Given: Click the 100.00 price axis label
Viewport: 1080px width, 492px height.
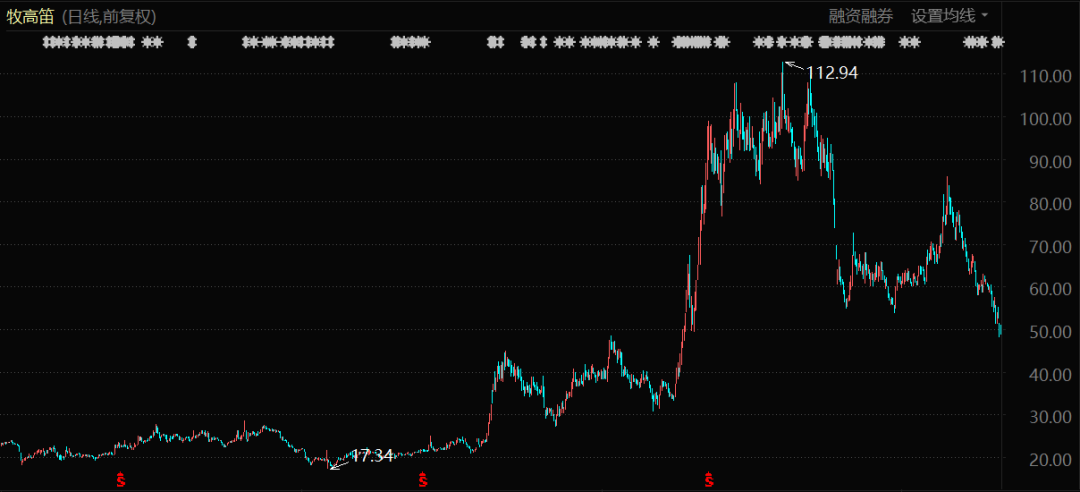Looking at the screenshot, I should pyautogui.click(x=1046, y=118).
